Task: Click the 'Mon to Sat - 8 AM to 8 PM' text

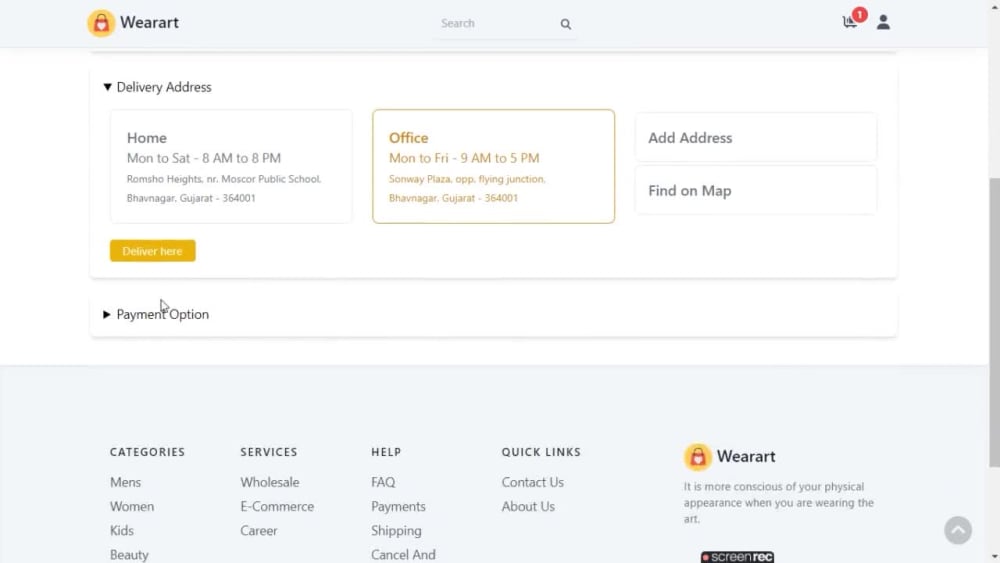Action: click(204, 158)
